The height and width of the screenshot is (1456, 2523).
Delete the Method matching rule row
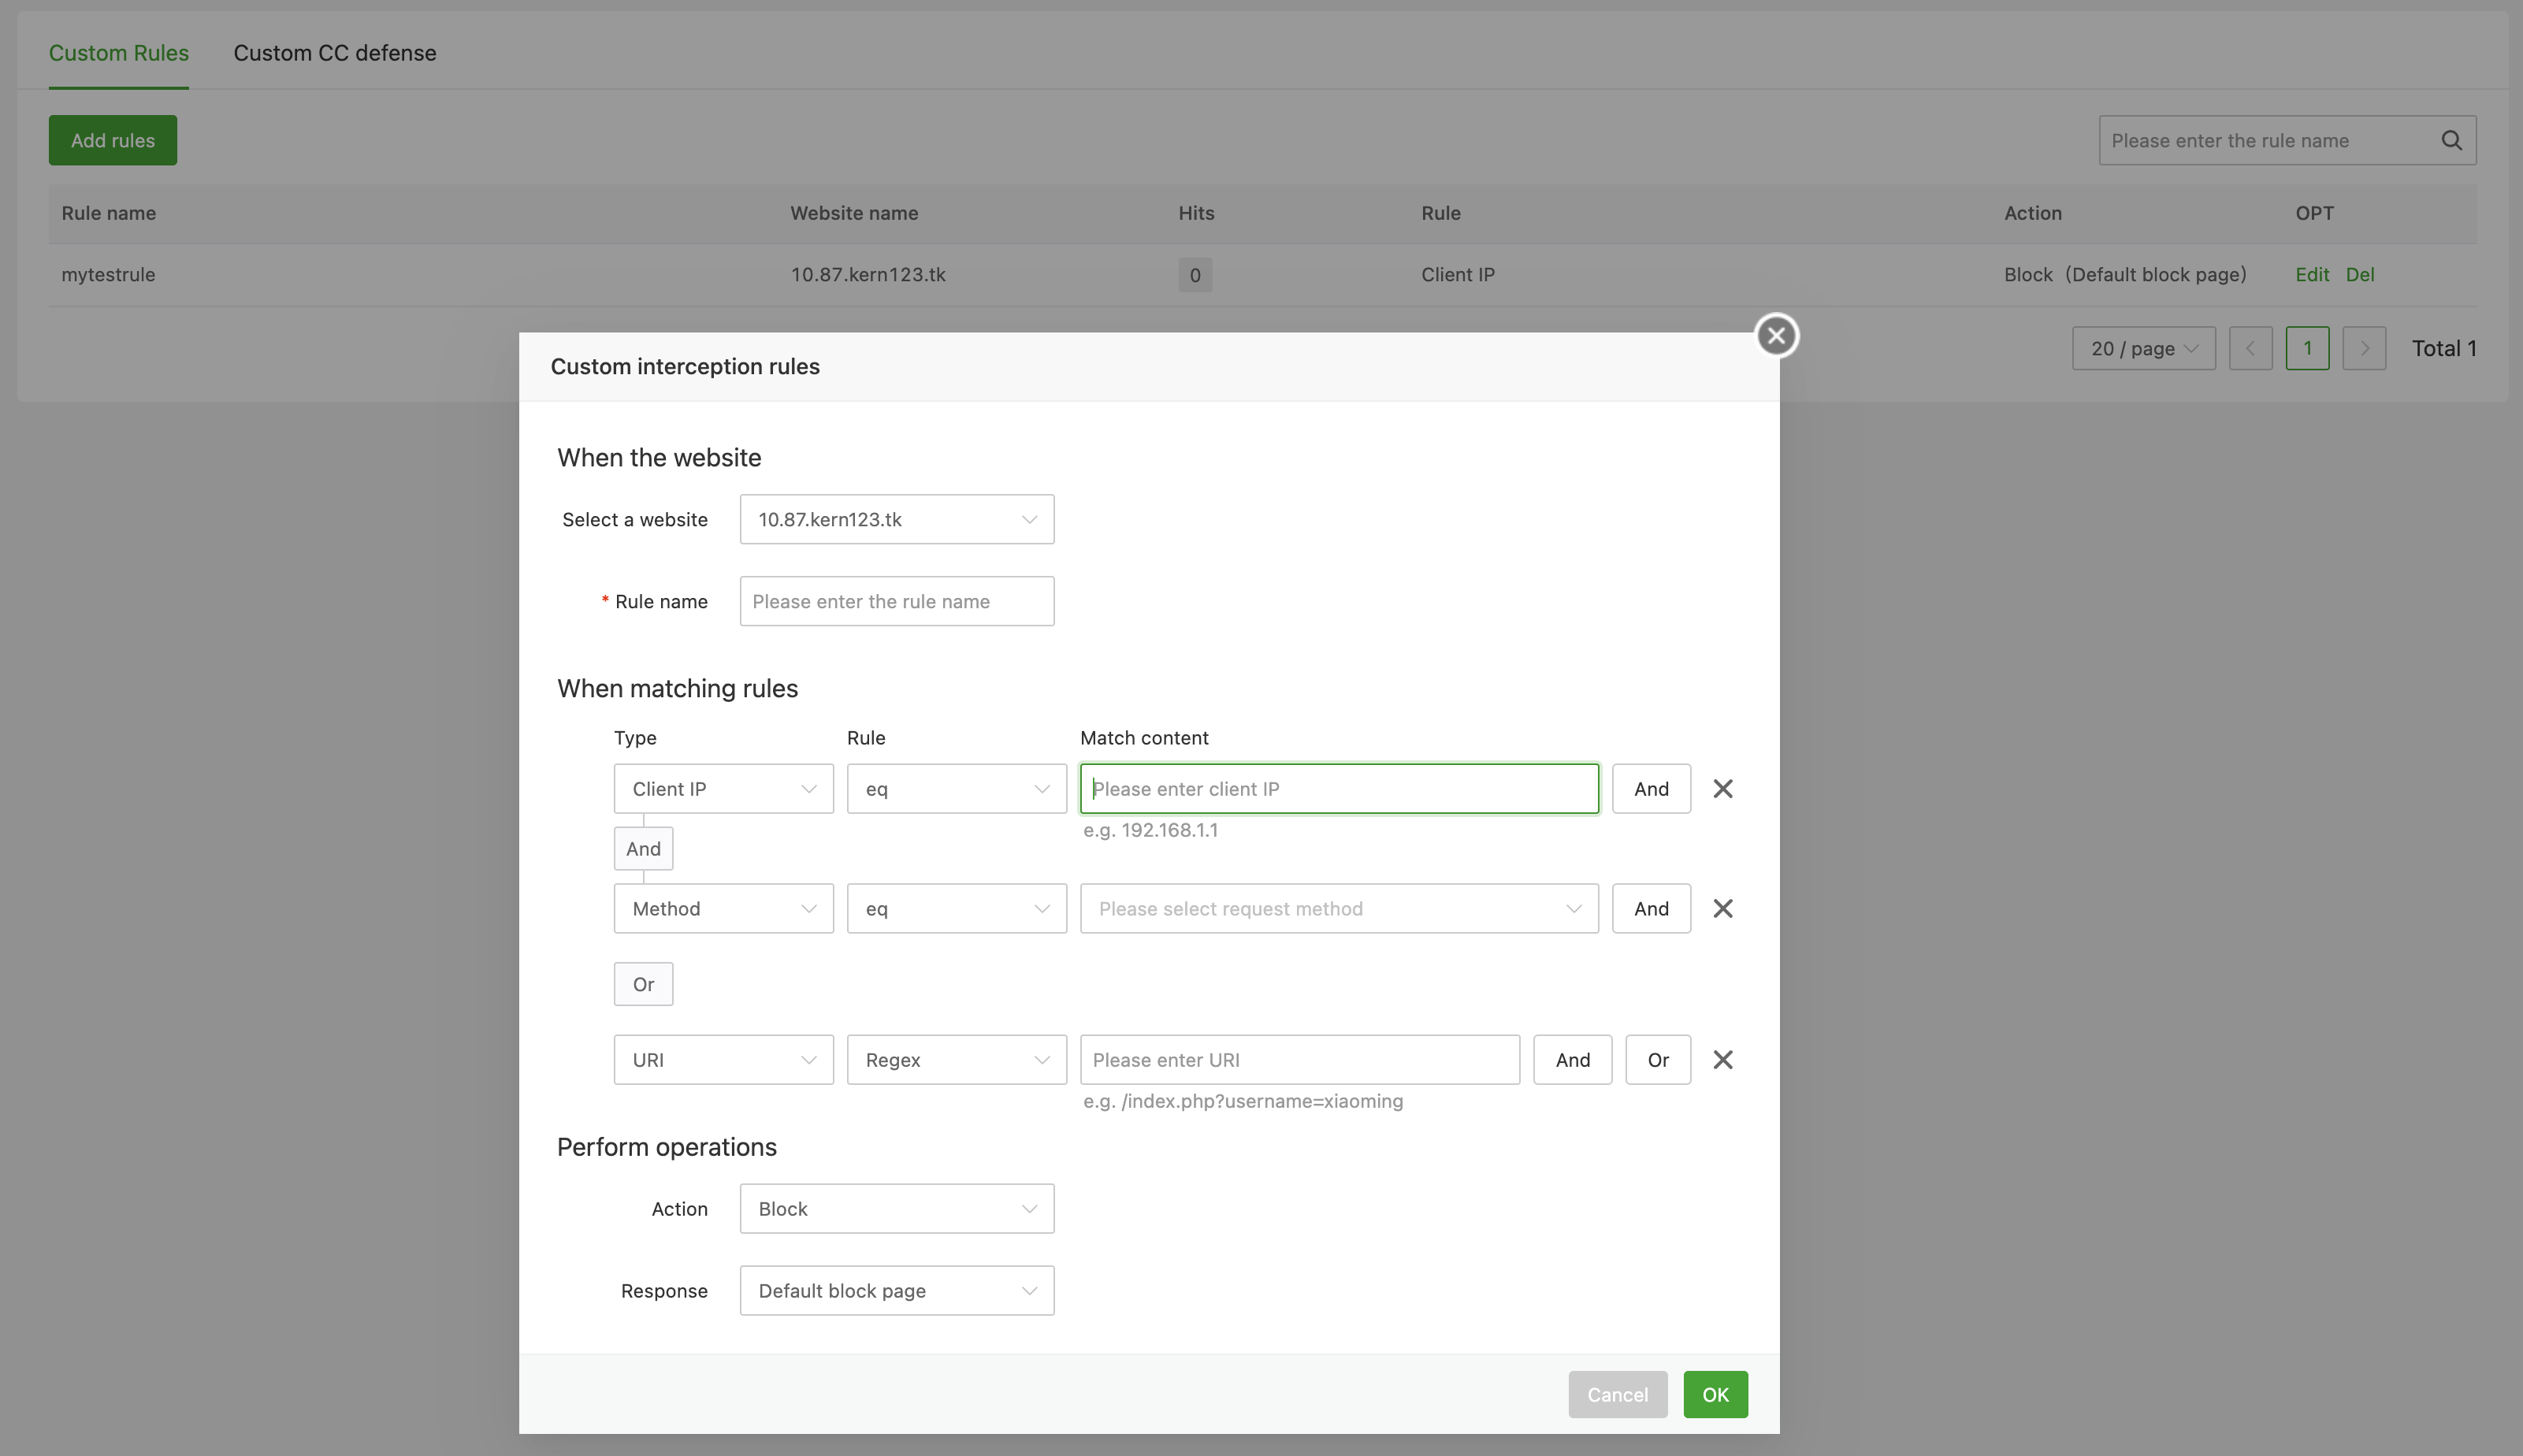click(x=1722, y=909)
